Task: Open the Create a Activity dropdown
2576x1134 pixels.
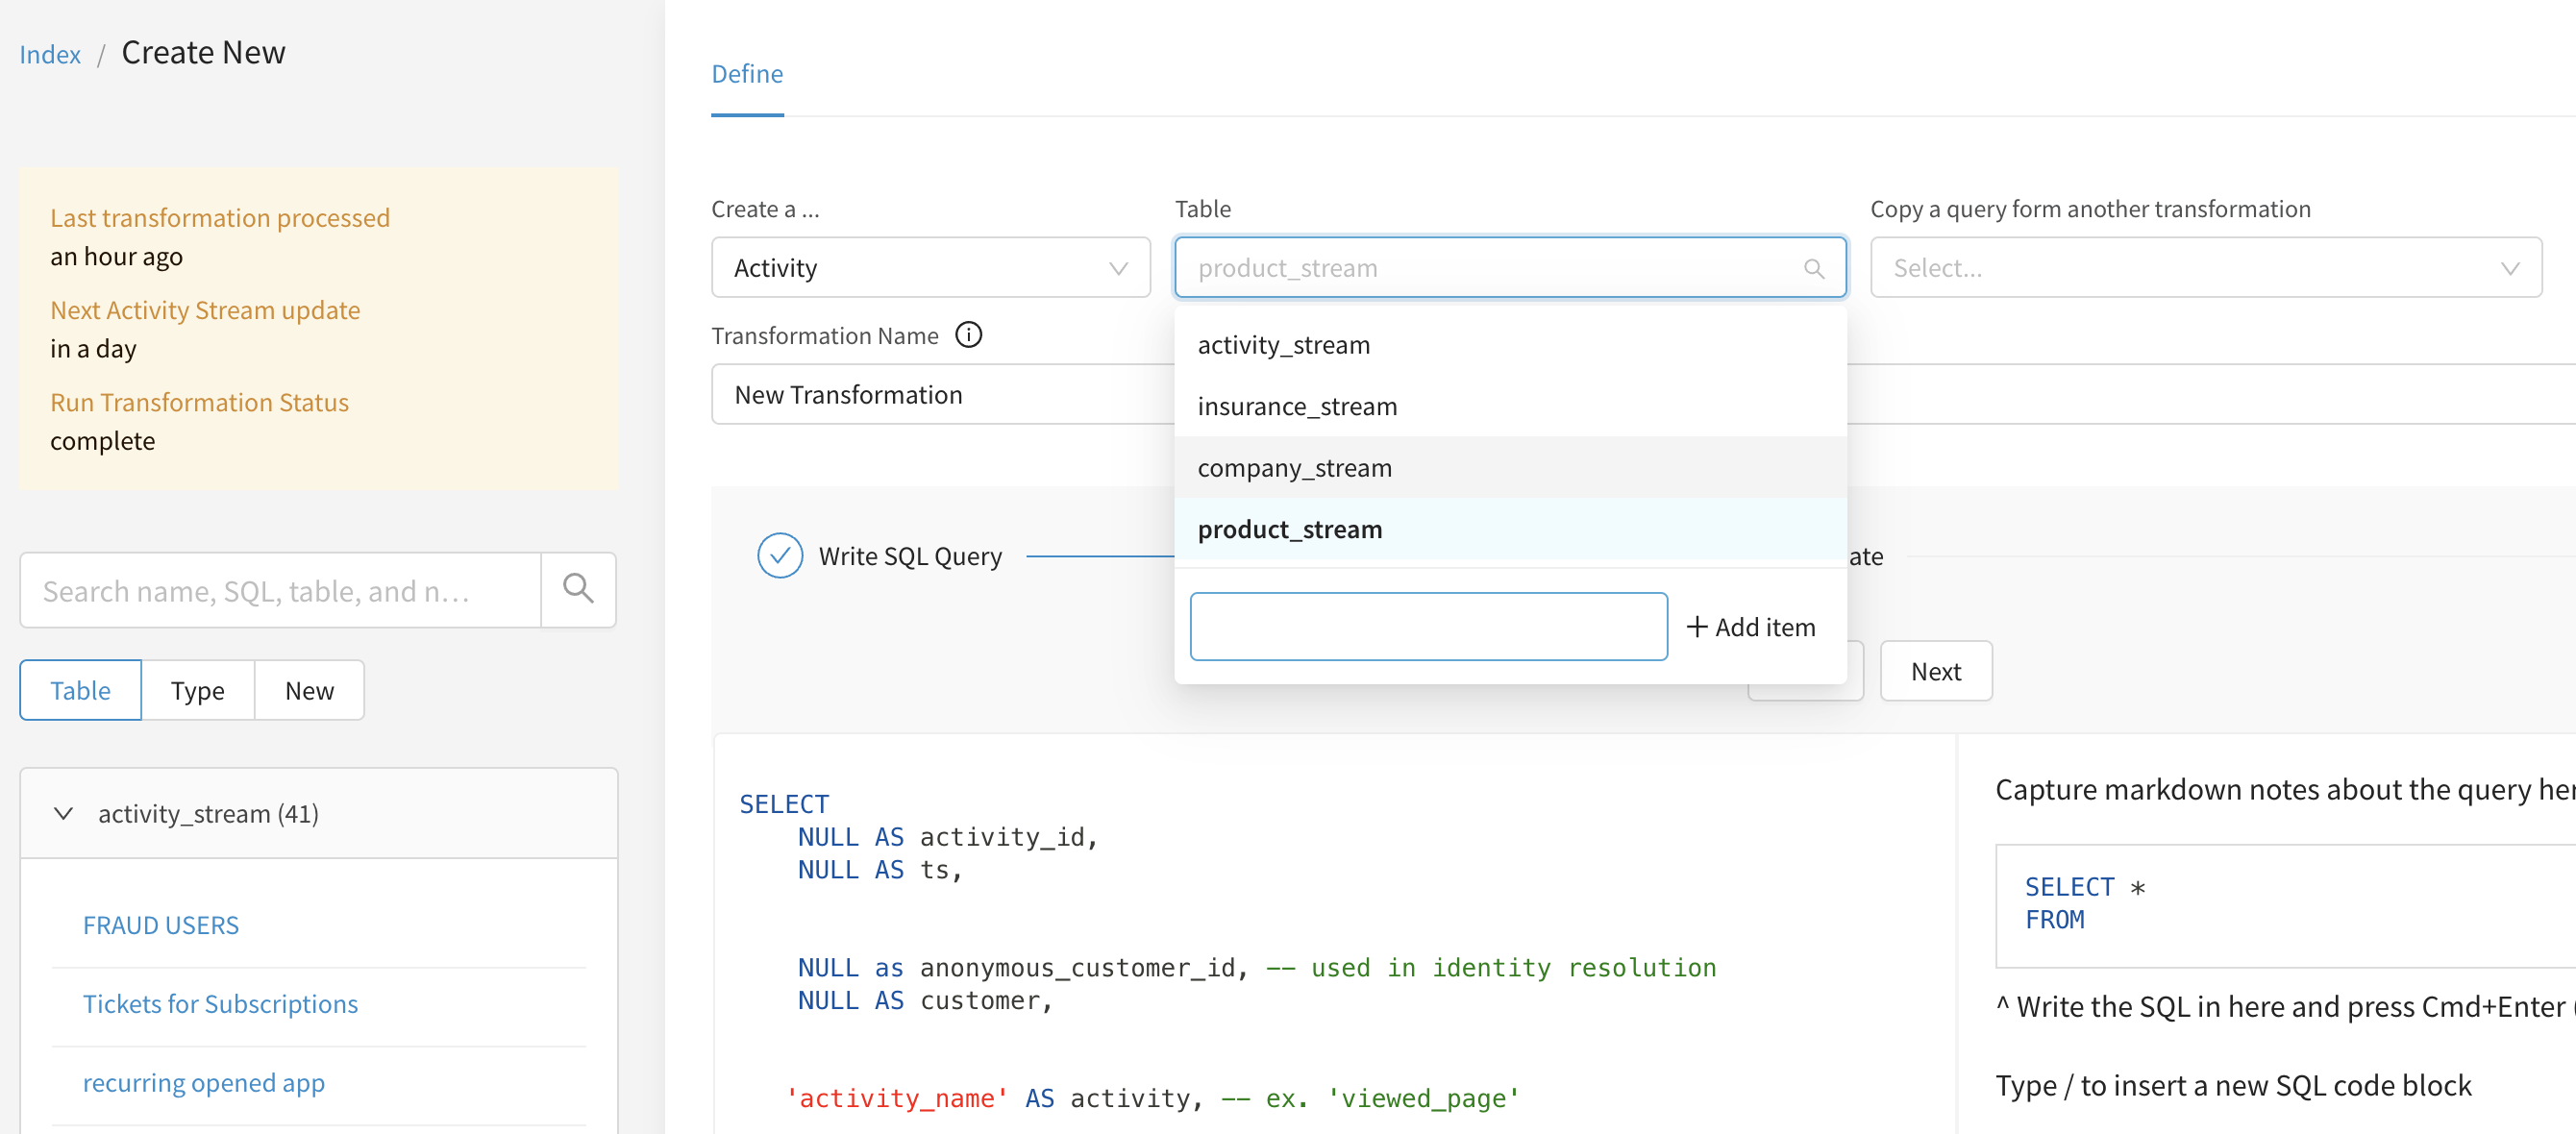Action: click(930, 268)
